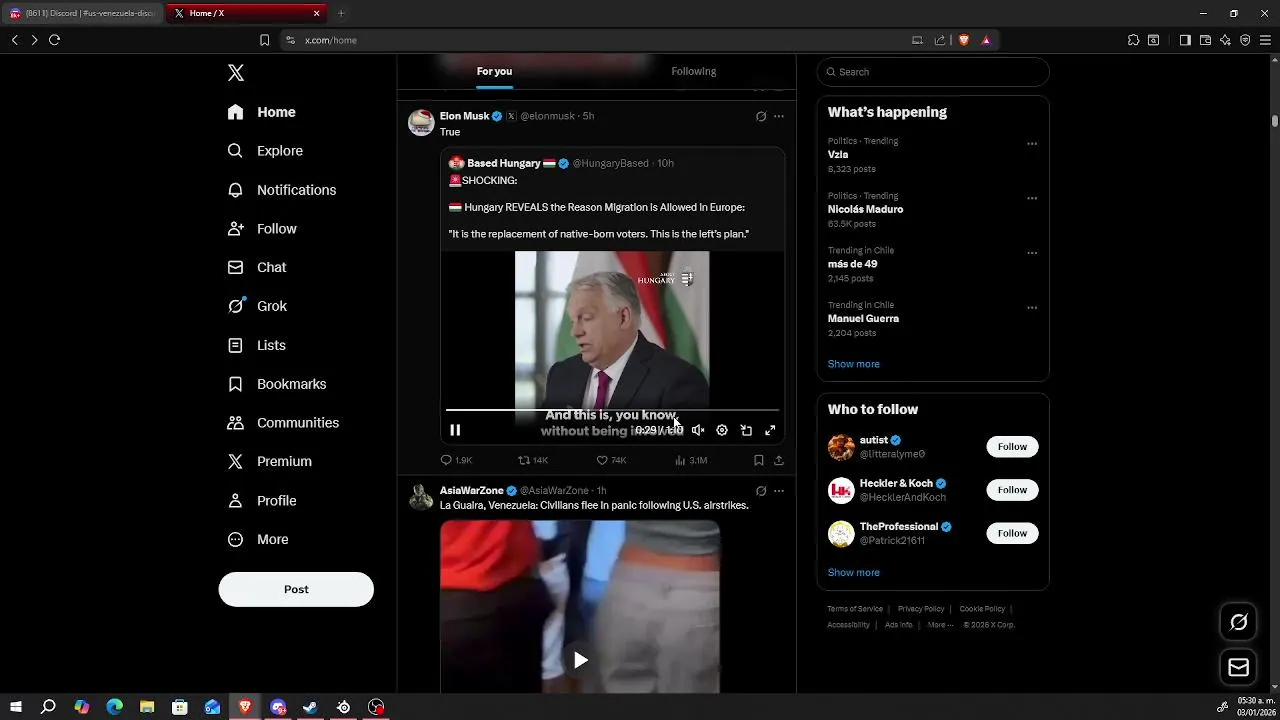Screen dimensions: 1280x720
Task: Open Grok from the sidebar
Action: click(257, 306)
